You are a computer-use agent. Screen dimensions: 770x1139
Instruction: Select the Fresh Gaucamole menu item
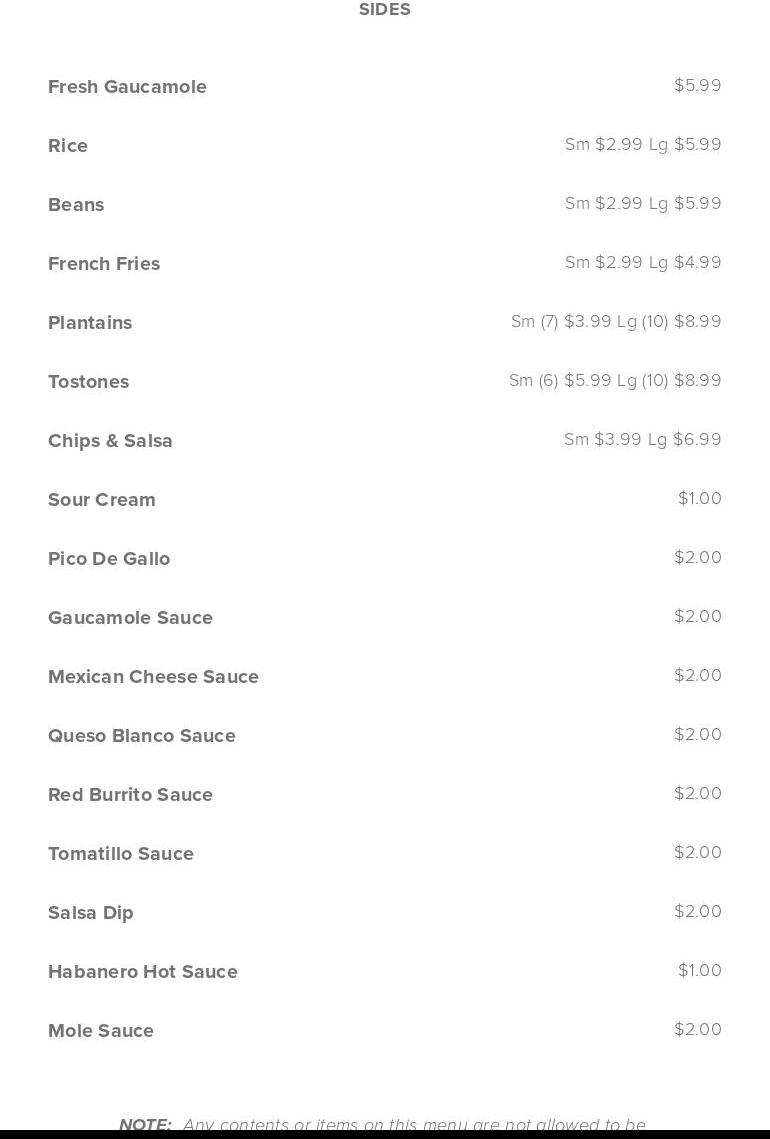[x=127, y=87]
